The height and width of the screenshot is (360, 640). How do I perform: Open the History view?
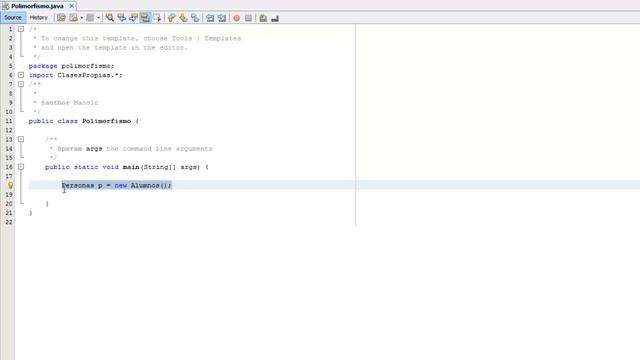pos(39,18)
